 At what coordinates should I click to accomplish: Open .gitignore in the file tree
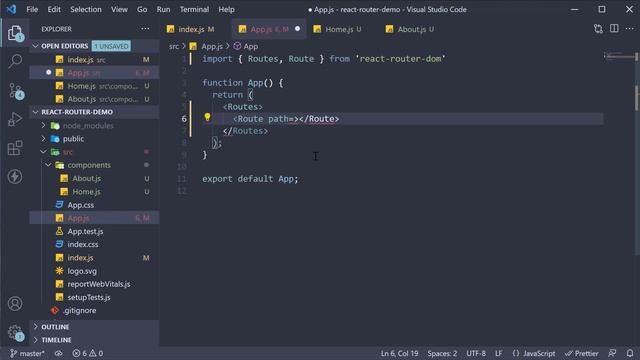point(94,311)
